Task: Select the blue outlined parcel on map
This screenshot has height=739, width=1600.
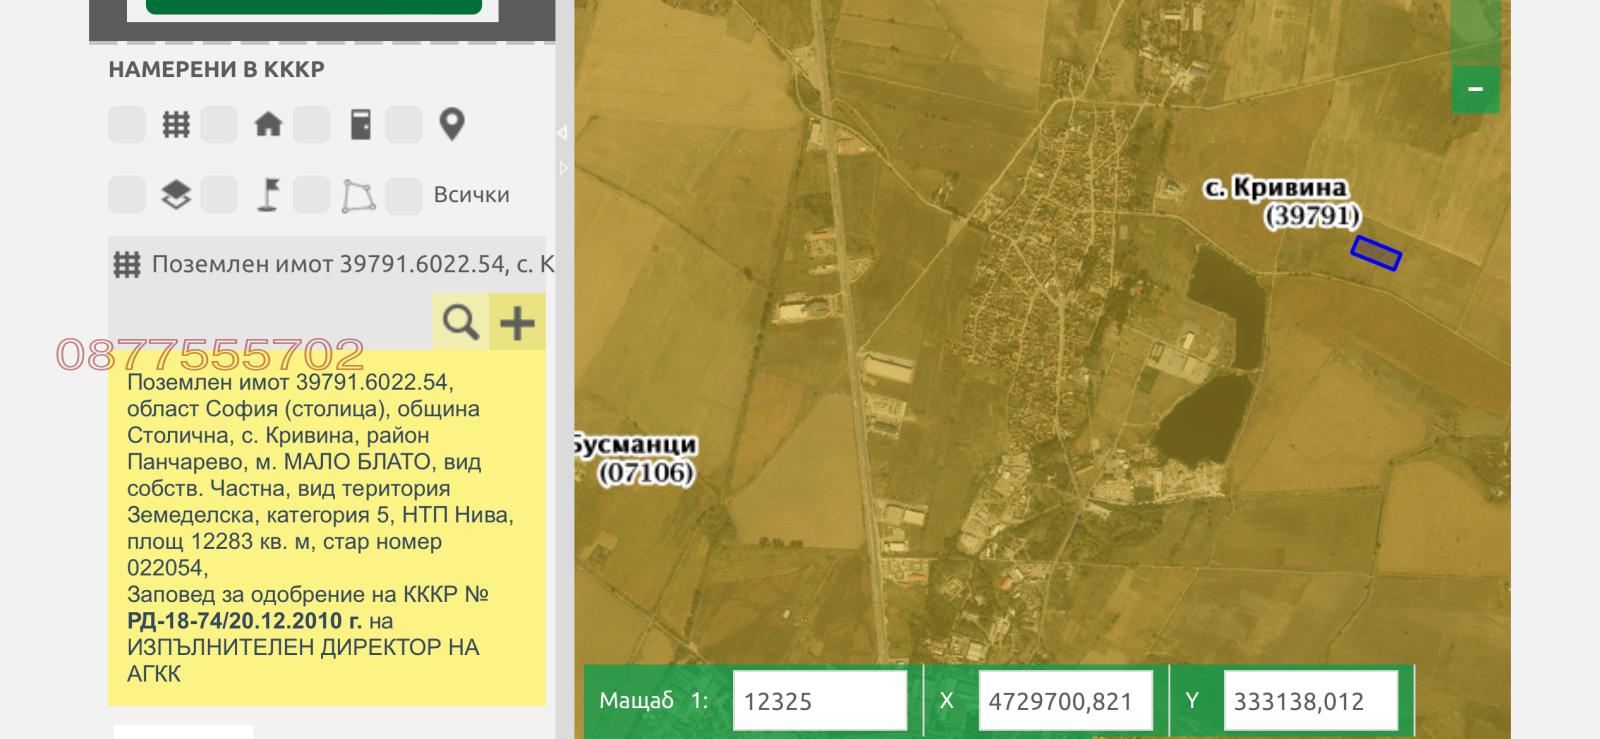Action: coord(1376,253)
